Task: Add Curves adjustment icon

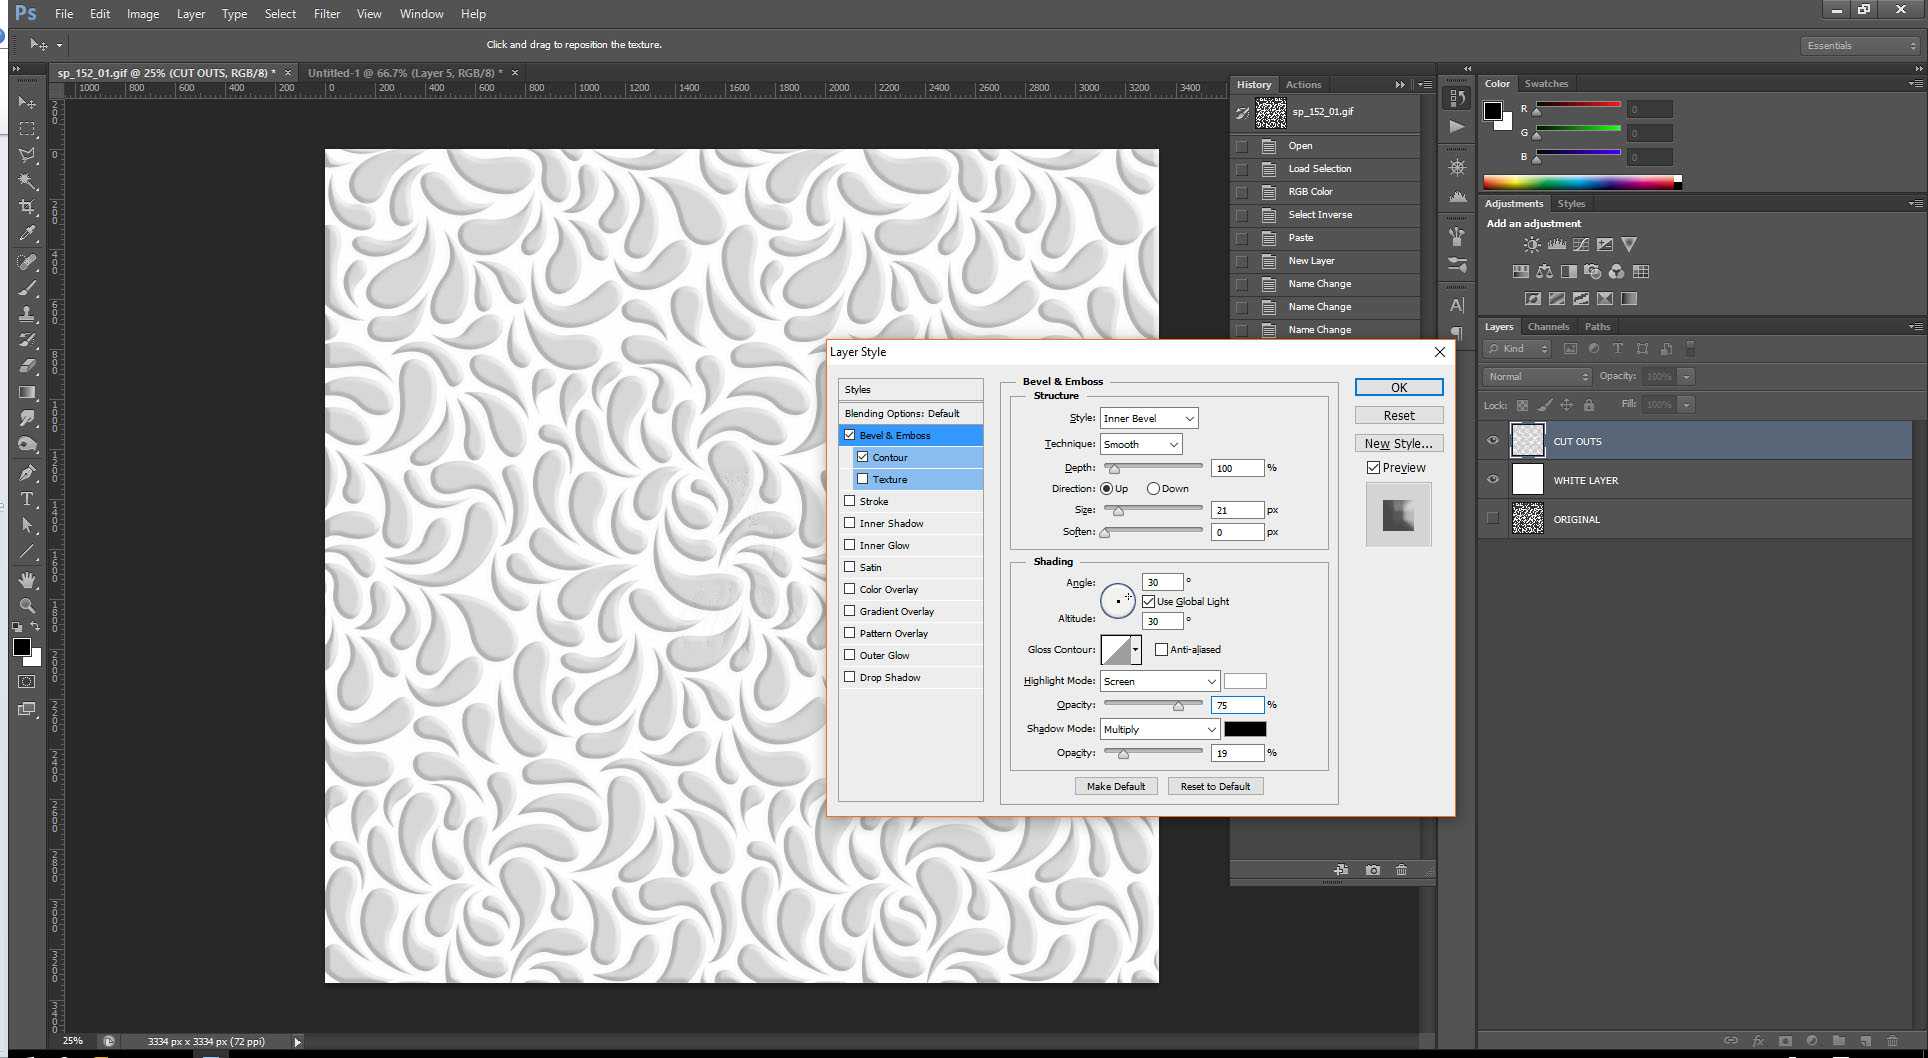Action: click(1580, 244)
